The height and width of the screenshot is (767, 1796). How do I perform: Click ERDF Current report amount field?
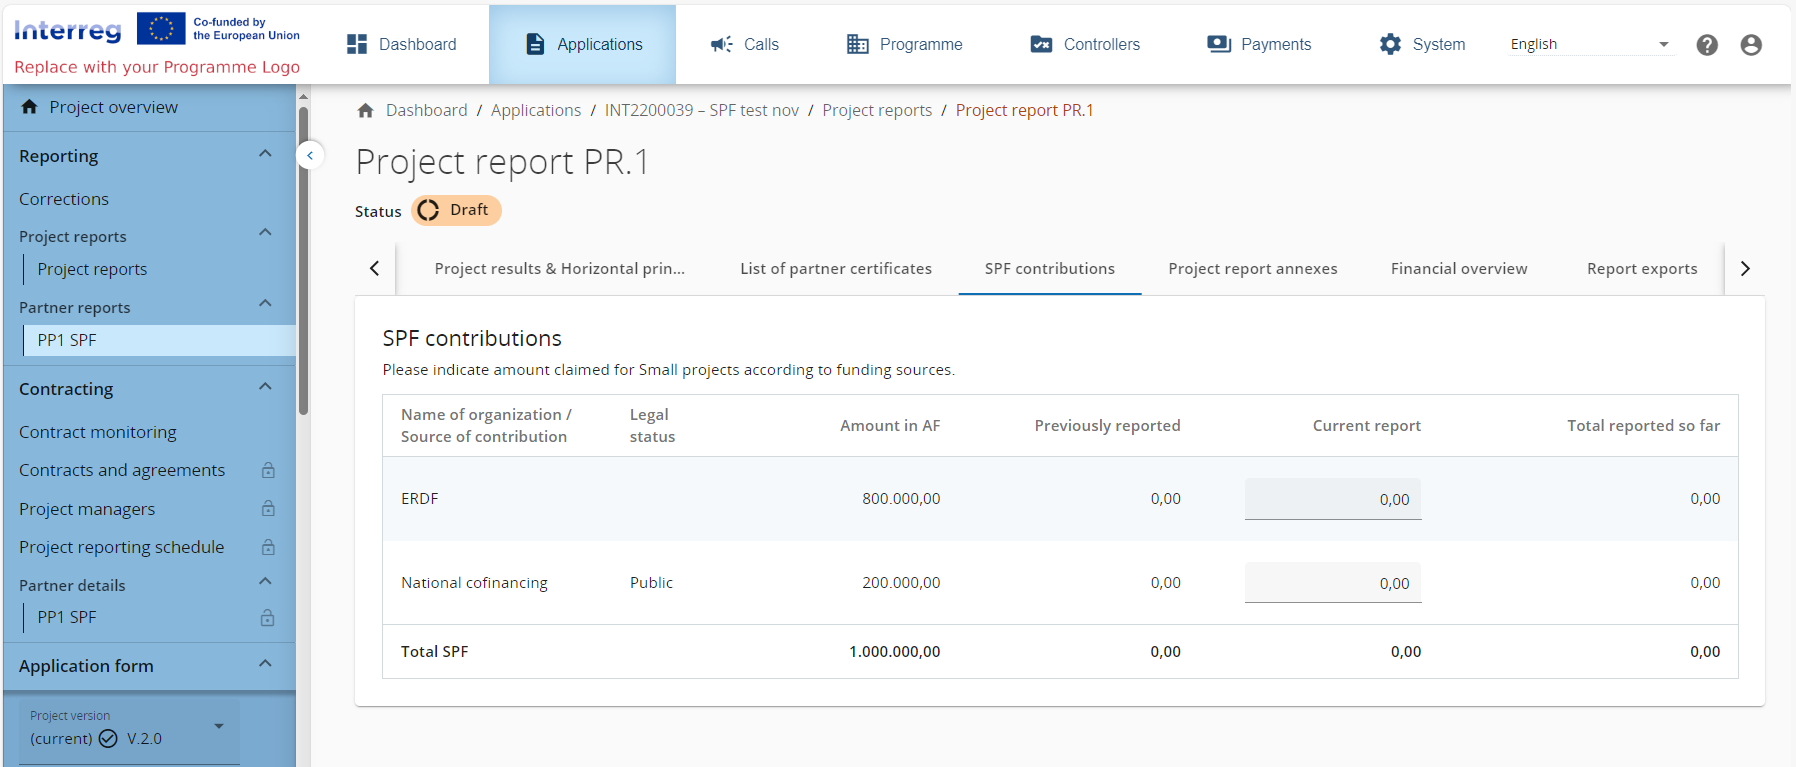pyautogui.click(x=1332, y=499)
